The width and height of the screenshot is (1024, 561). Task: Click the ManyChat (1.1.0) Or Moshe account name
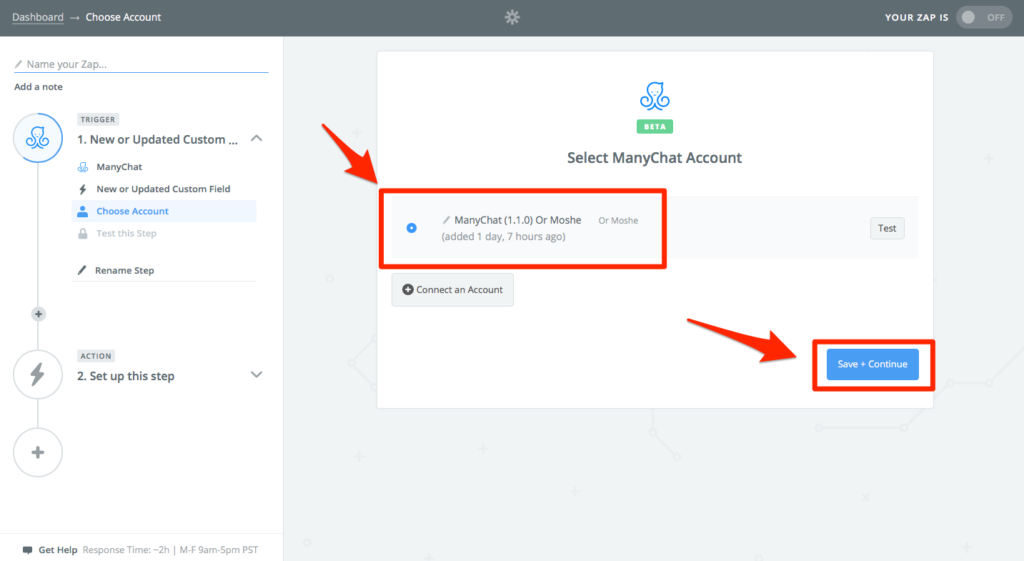click(x=518, y=220)
